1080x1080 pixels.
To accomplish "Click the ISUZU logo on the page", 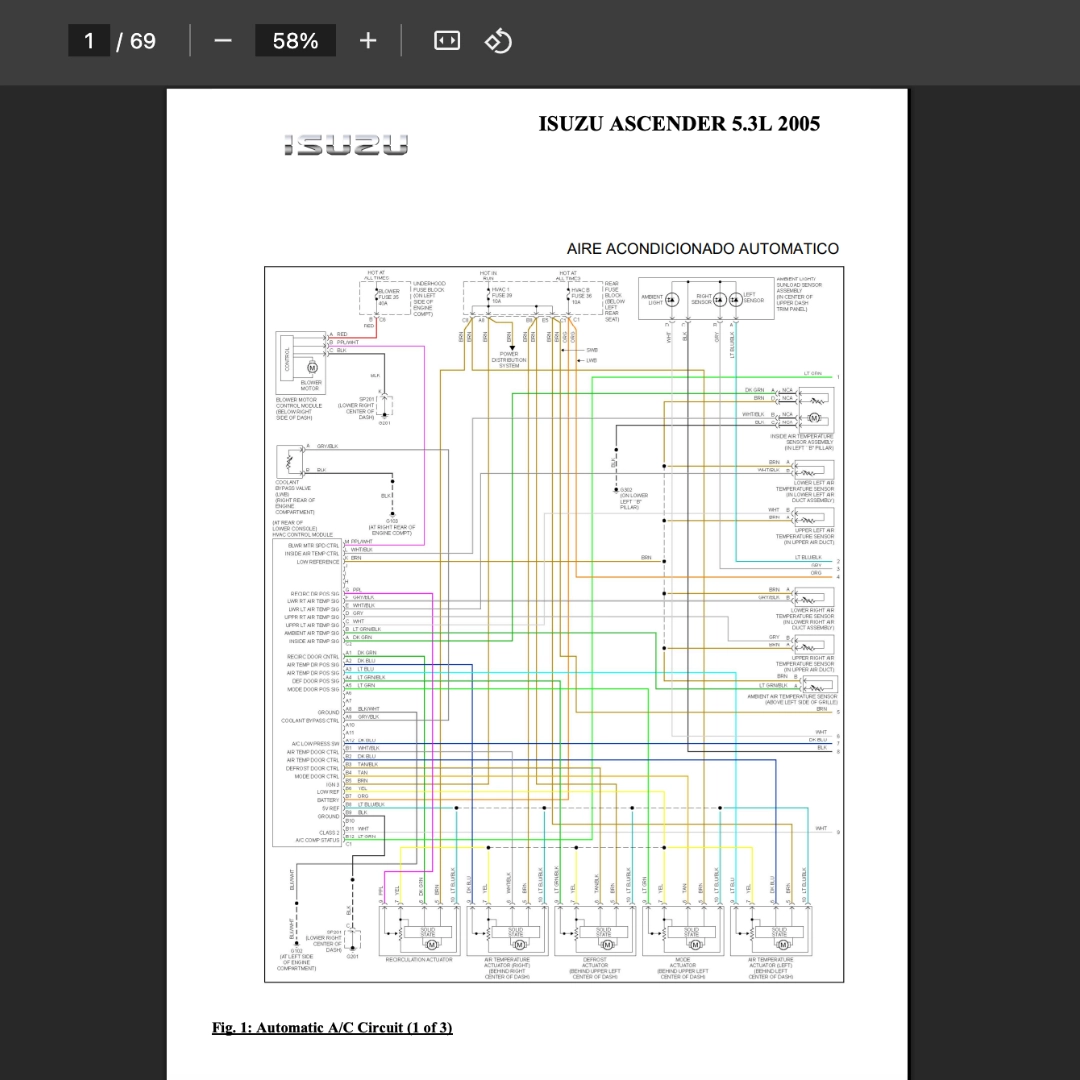I will point(346,145).
